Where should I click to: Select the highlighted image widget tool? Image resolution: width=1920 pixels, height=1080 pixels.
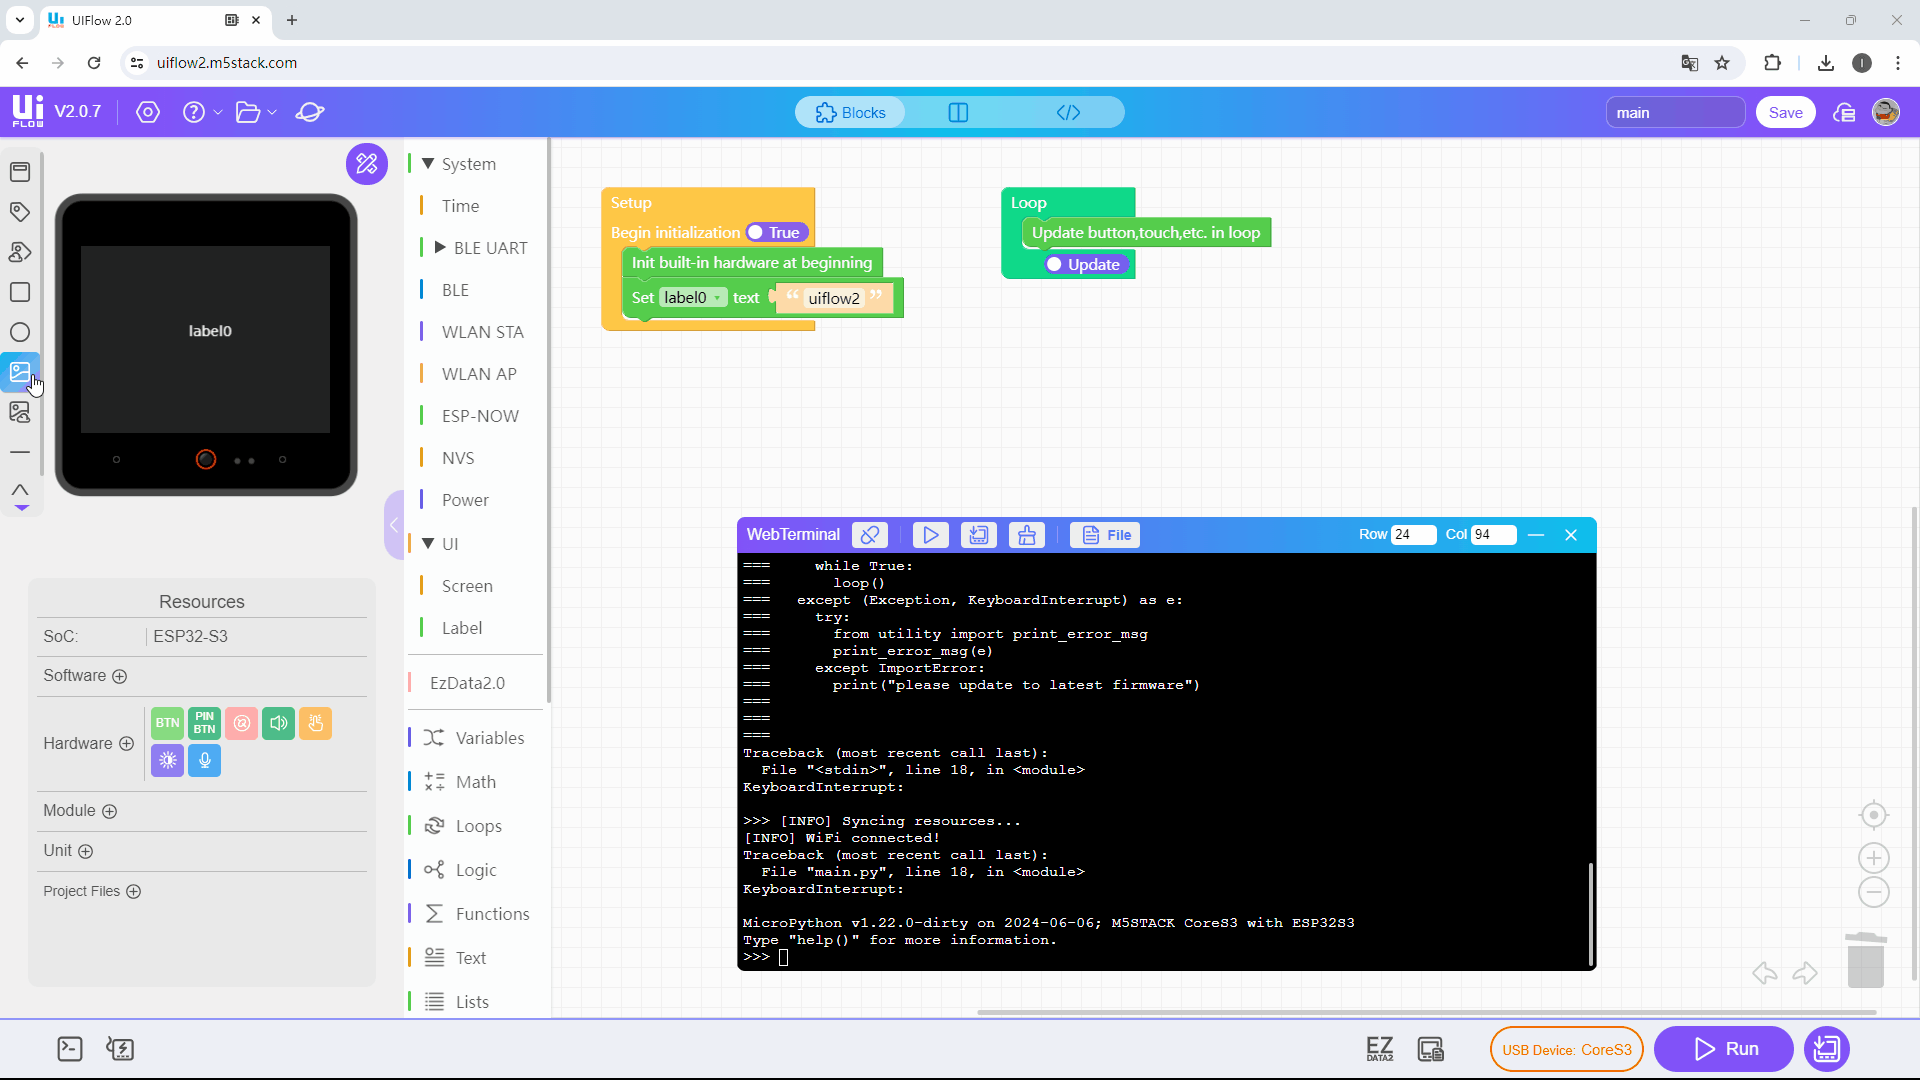point(20,372)
